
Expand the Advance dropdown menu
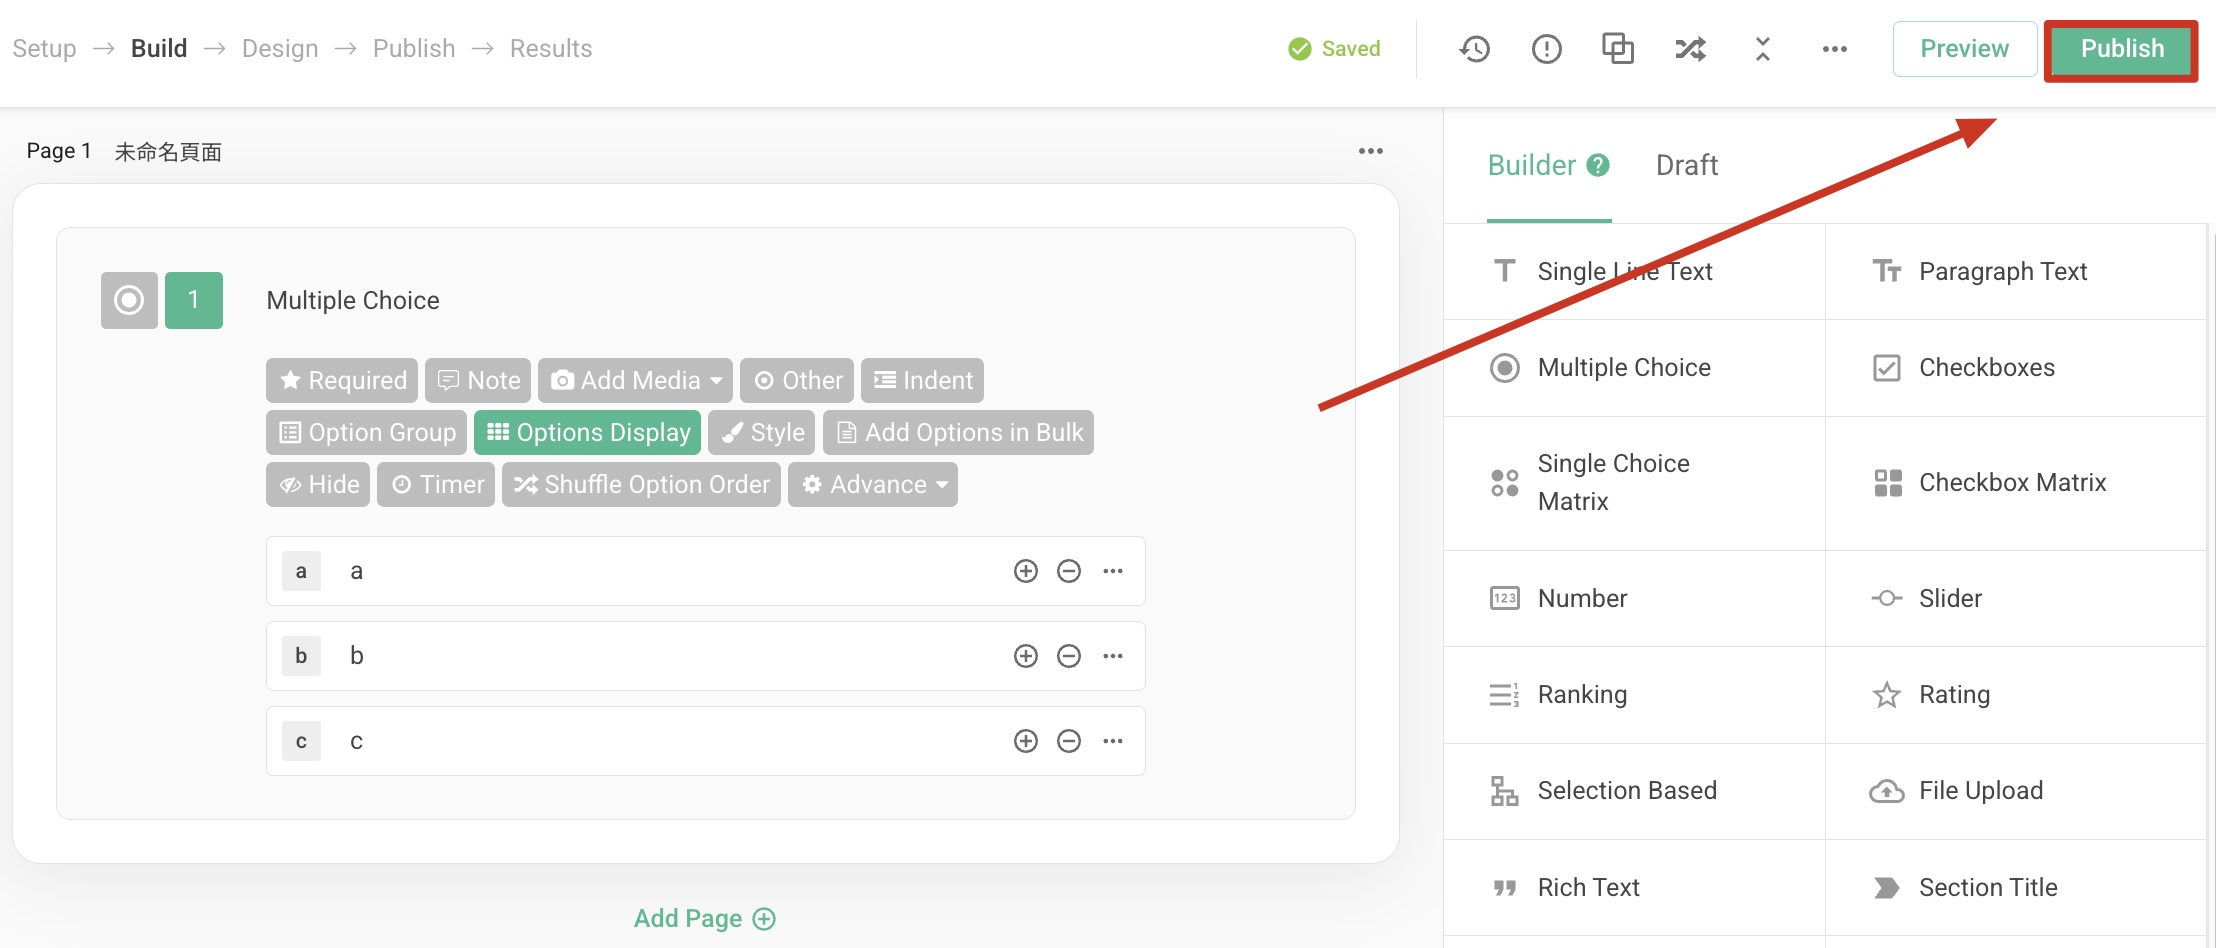tap(873, 485)
